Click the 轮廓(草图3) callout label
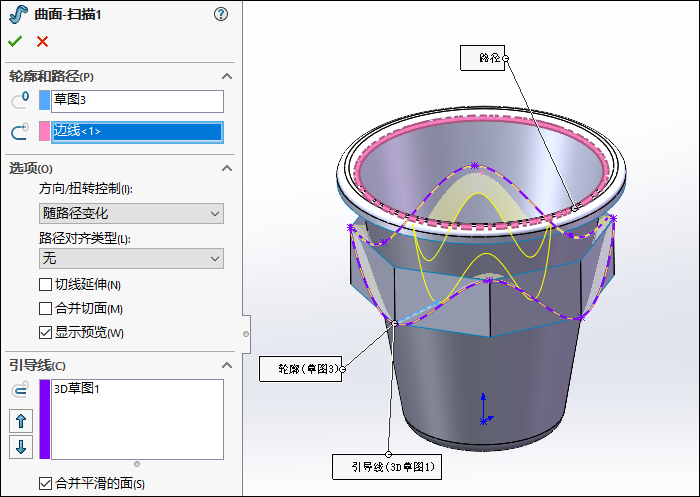Viewport: 700px width, 497px height. click(x=300, y=369)
